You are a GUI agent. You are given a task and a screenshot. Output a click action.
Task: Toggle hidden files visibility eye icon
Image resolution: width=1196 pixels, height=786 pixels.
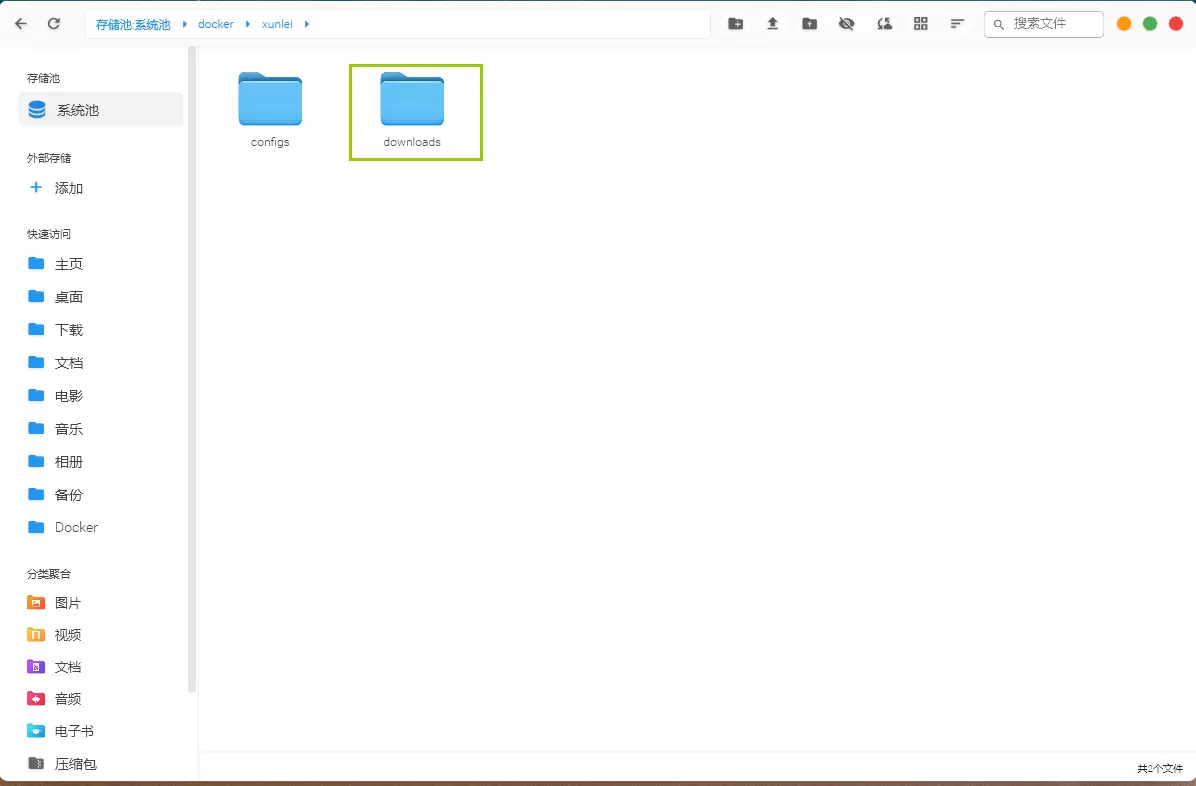pyautogui.click(x=847, y=24)
